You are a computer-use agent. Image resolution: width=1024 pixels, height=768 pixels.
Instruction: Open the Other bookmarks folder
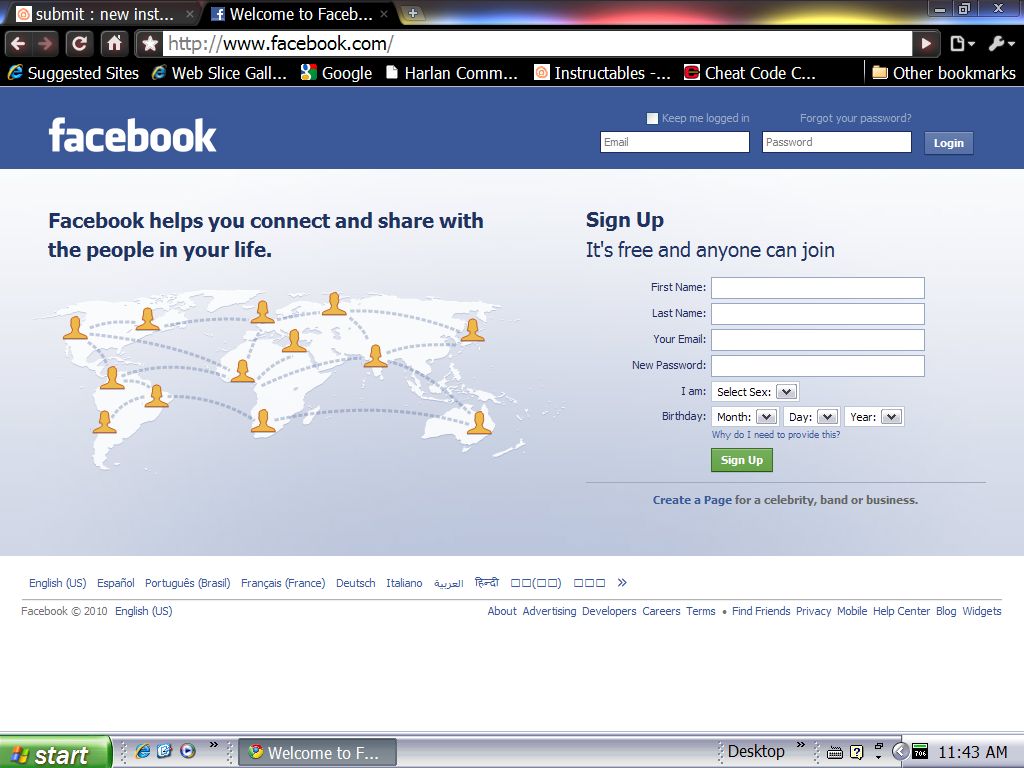tap(944, 73)
